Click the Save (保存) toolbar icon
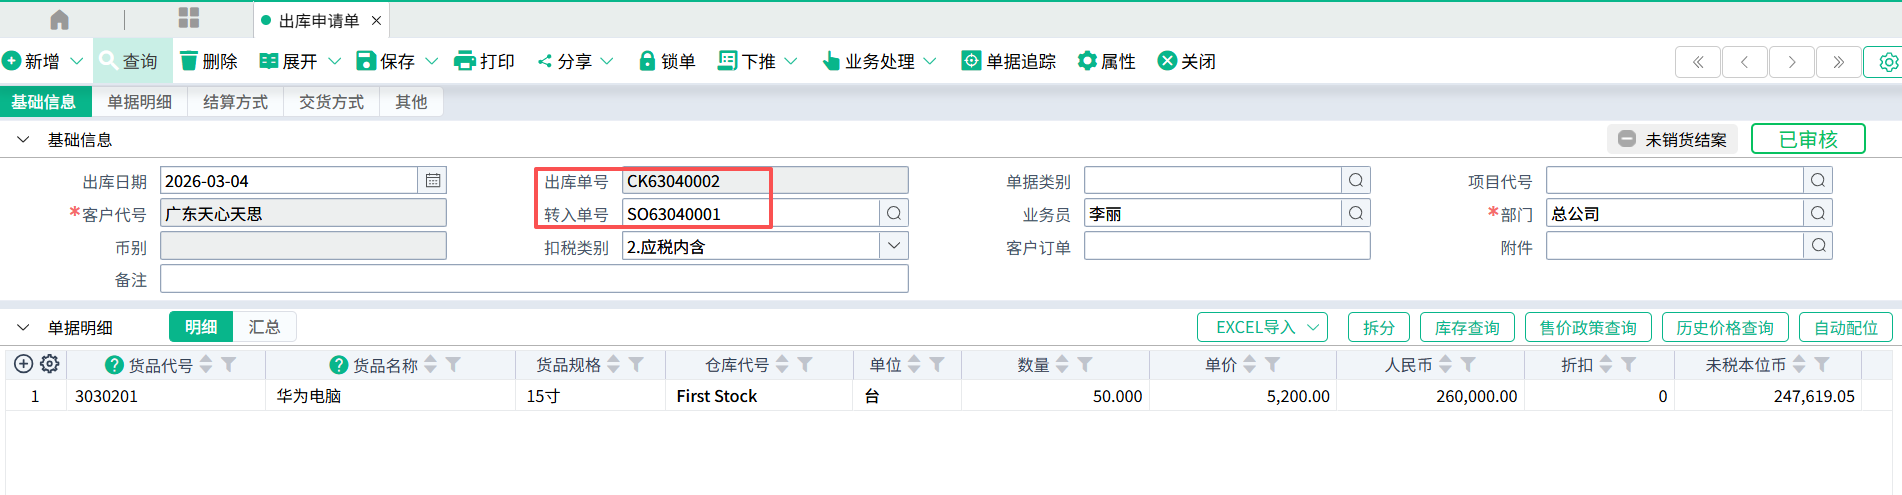 366,61
